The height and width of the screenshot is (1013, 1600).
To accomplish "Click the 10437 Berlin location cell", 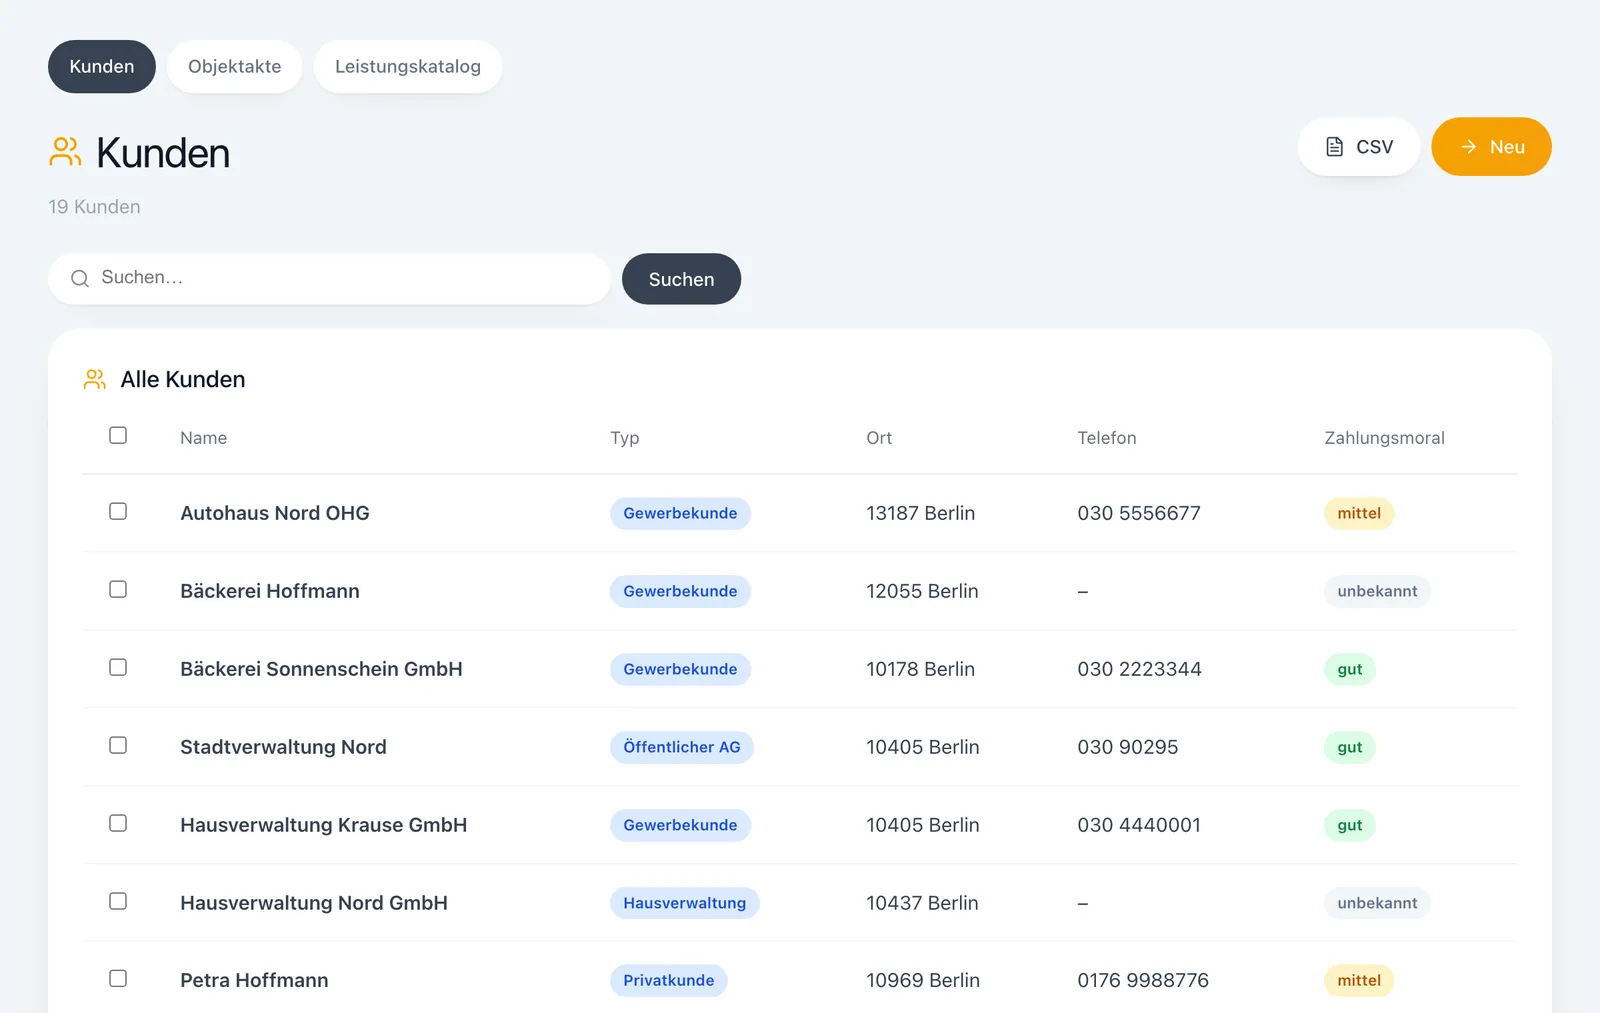I will pyautogui.click(x=922, y=903).
